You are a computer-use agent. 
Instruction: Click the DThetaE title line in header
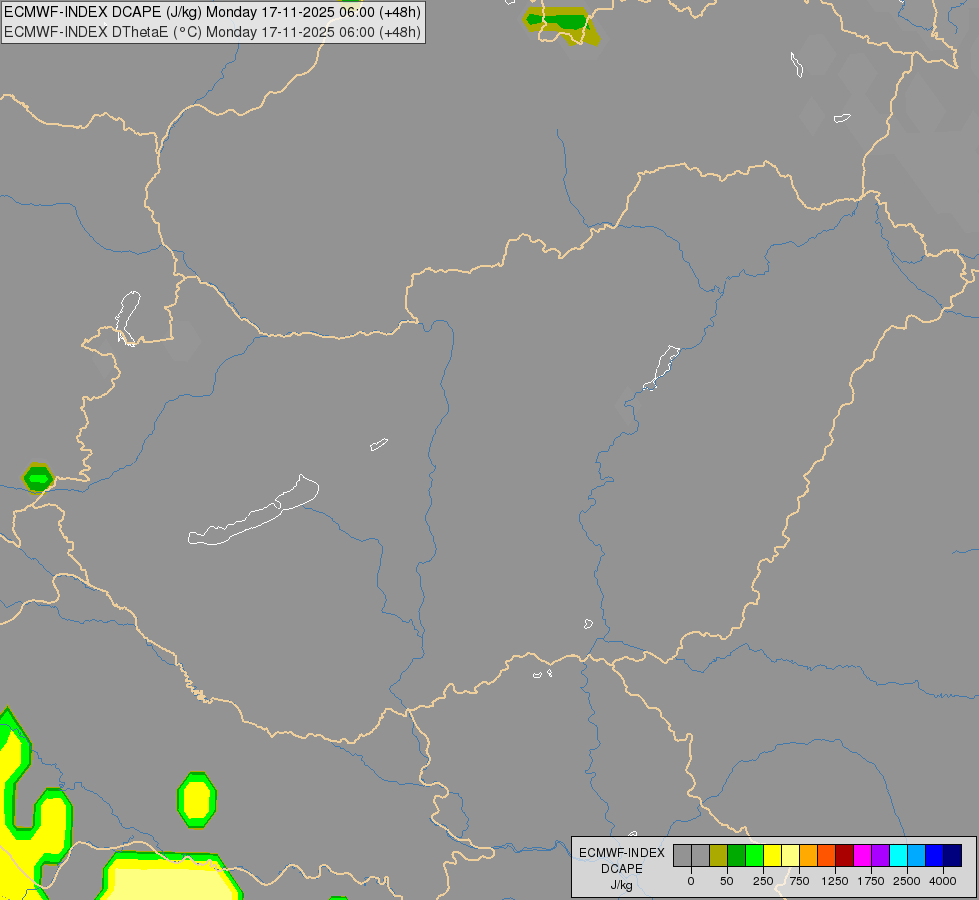pos(212,32)
